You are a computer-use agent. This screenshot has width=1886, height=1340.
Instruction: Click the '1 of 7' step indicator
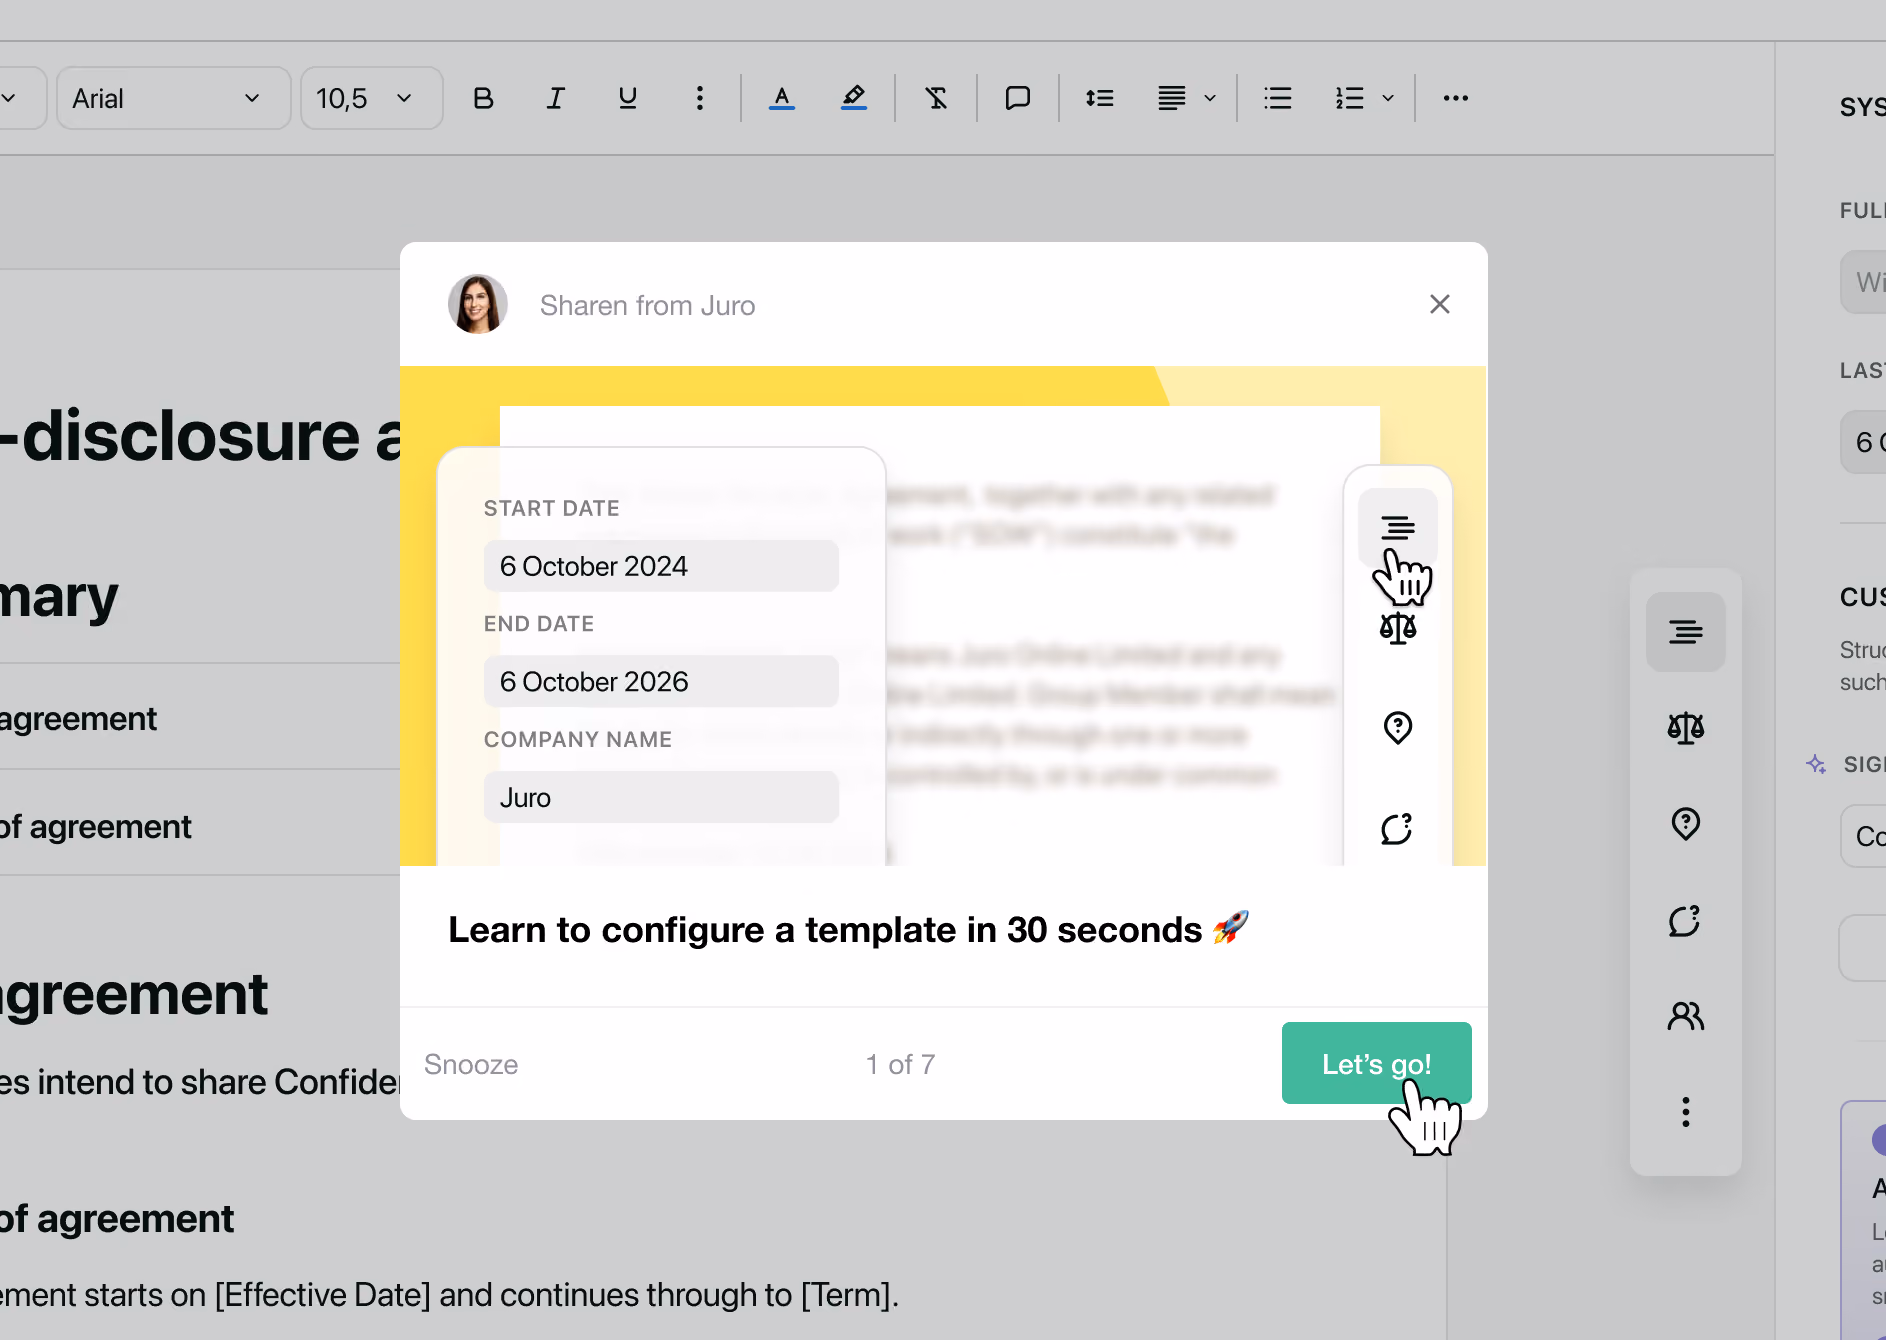point(901,1064)
